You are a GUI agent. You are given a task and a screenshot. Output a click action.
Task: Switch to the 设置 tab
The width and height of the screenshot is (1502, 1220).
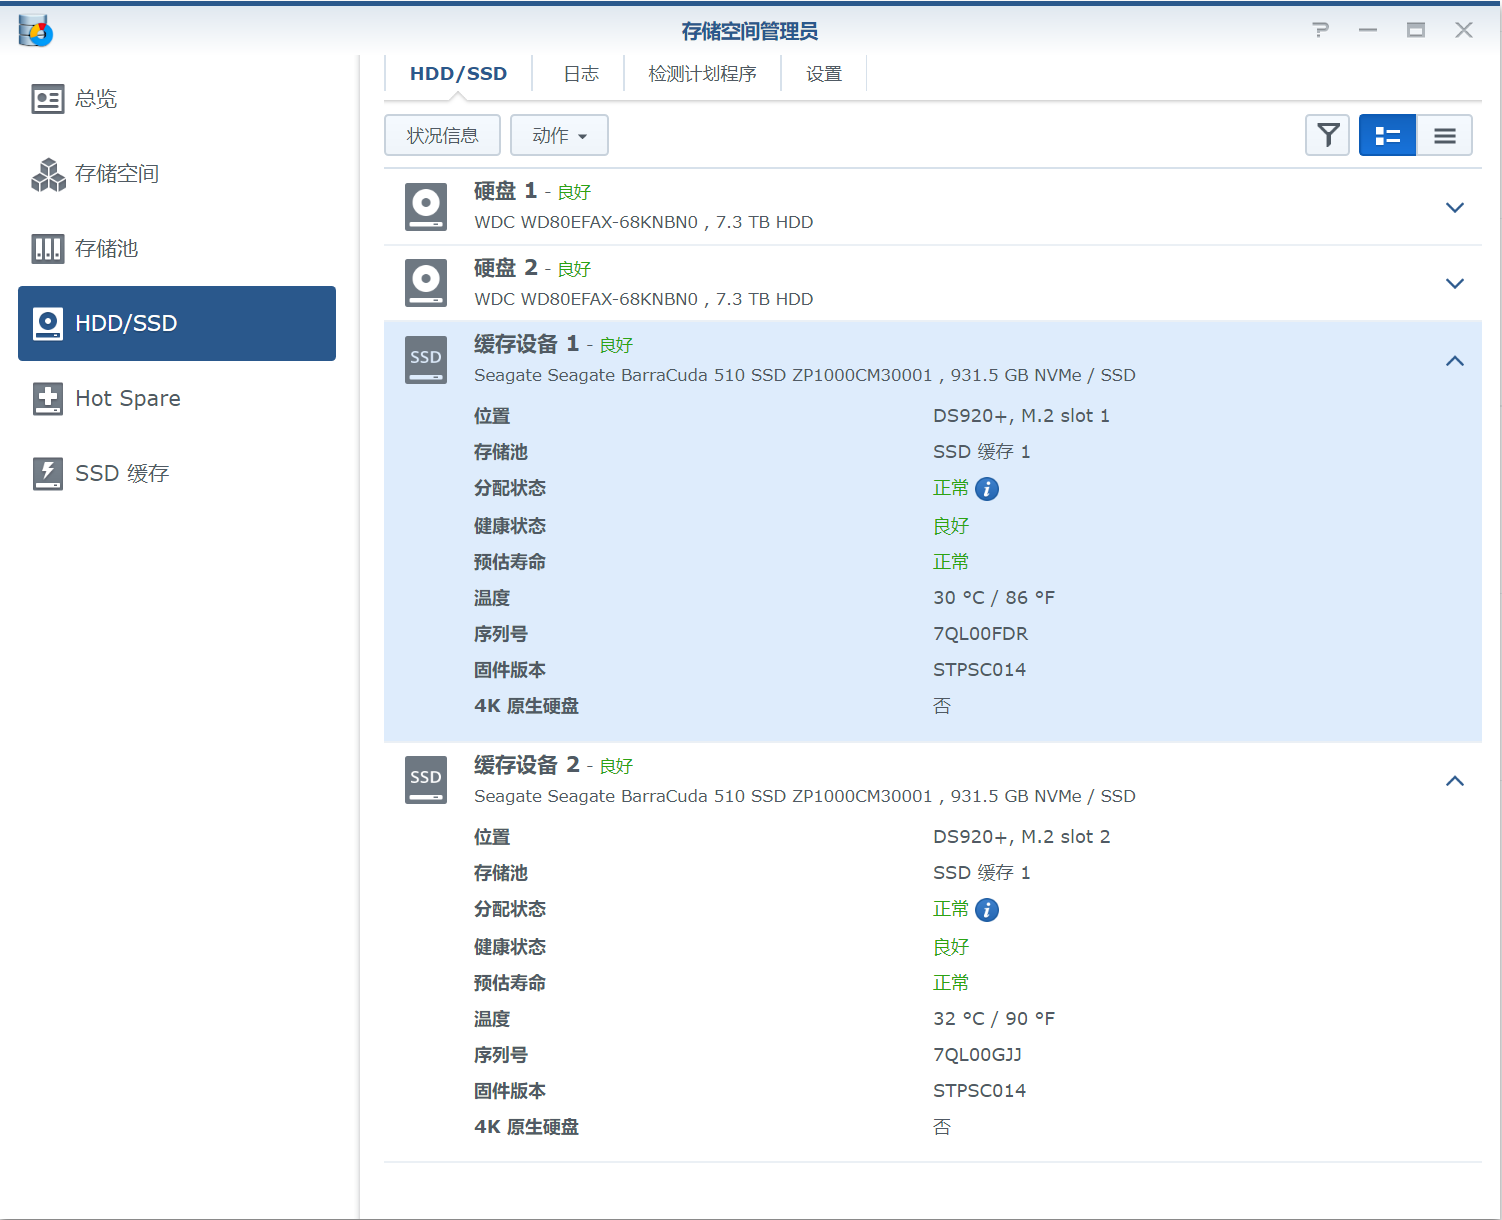pos(824,74)
